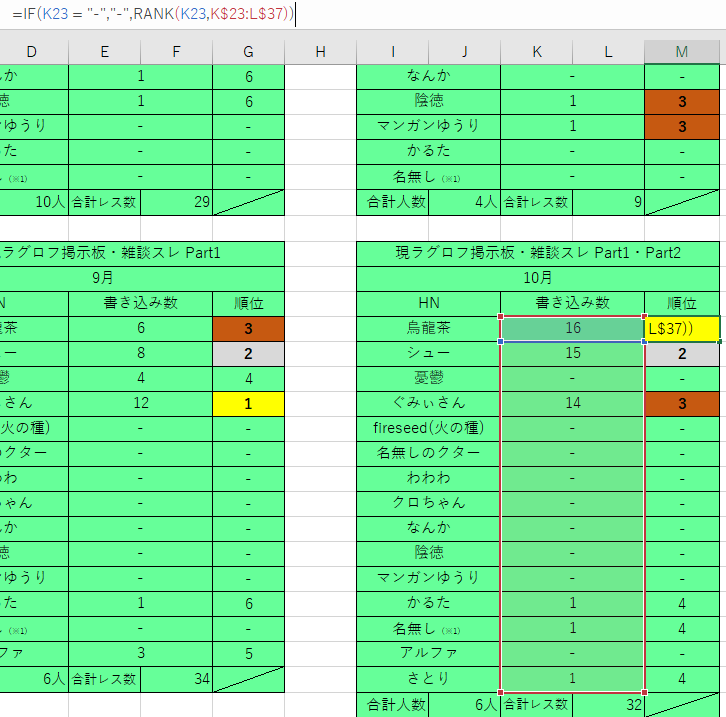Select column I header

(x=393, y=51)
